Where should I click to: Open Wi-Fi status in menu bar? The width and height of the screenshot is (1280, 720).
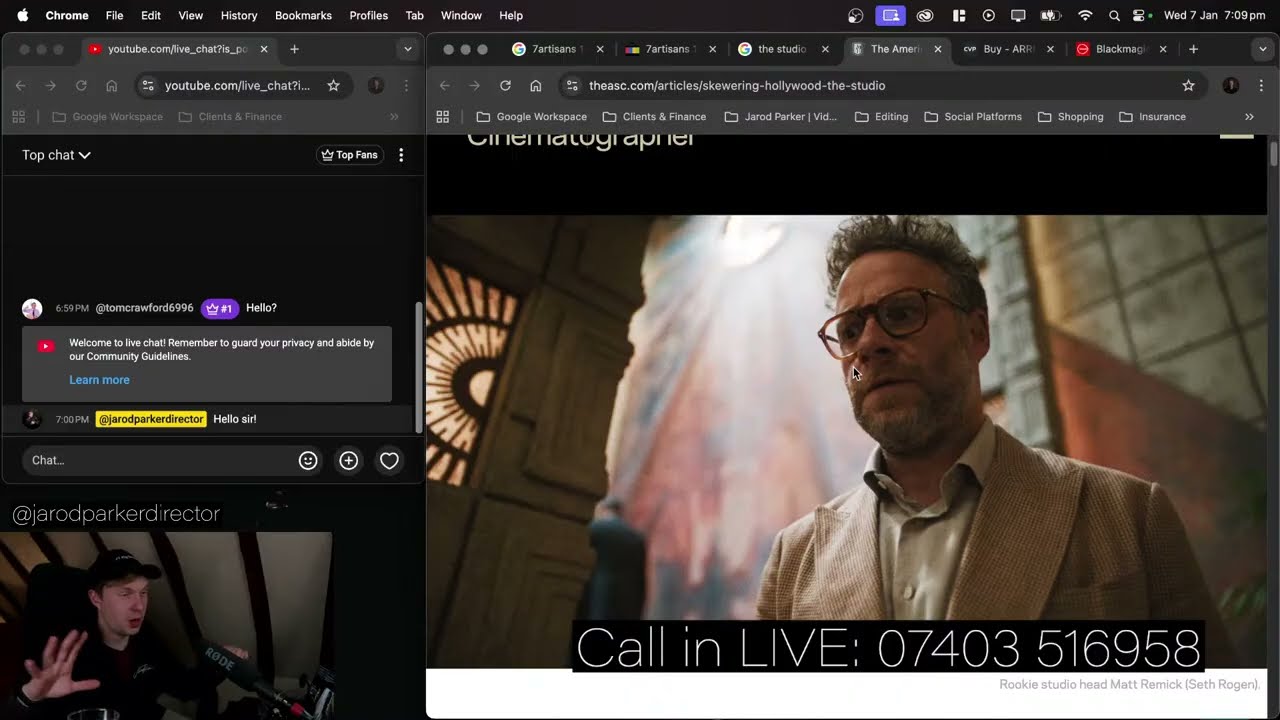[1085, 15]
